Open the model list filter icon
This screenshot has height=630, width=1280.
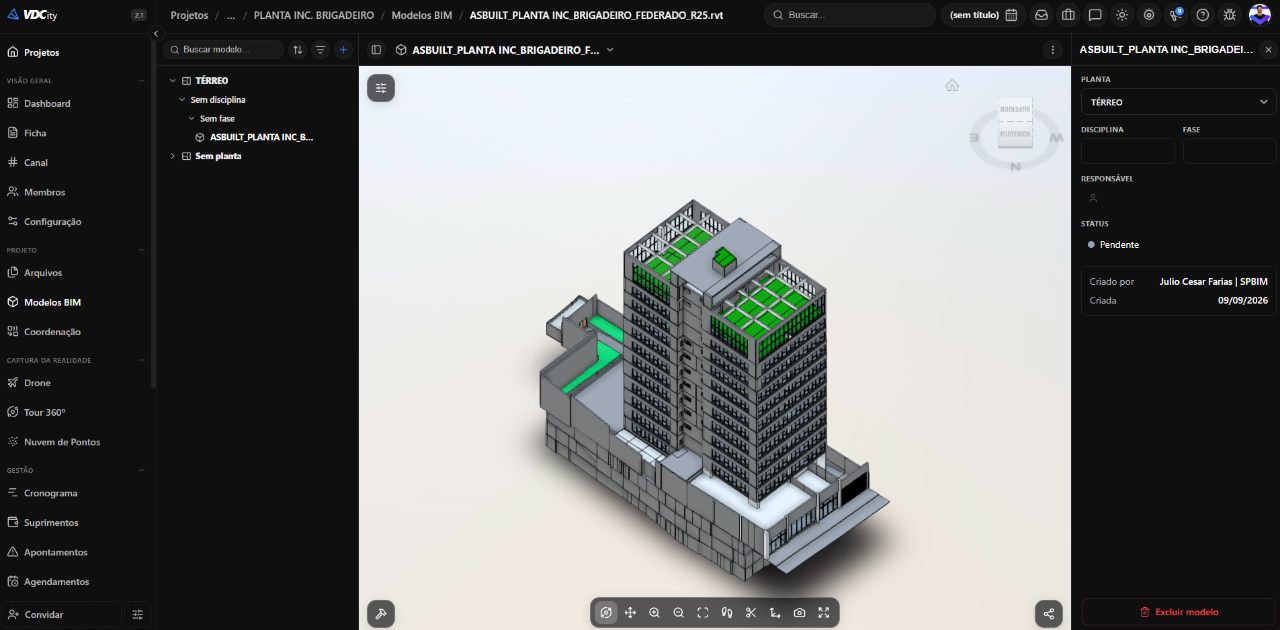coord(320,49)
